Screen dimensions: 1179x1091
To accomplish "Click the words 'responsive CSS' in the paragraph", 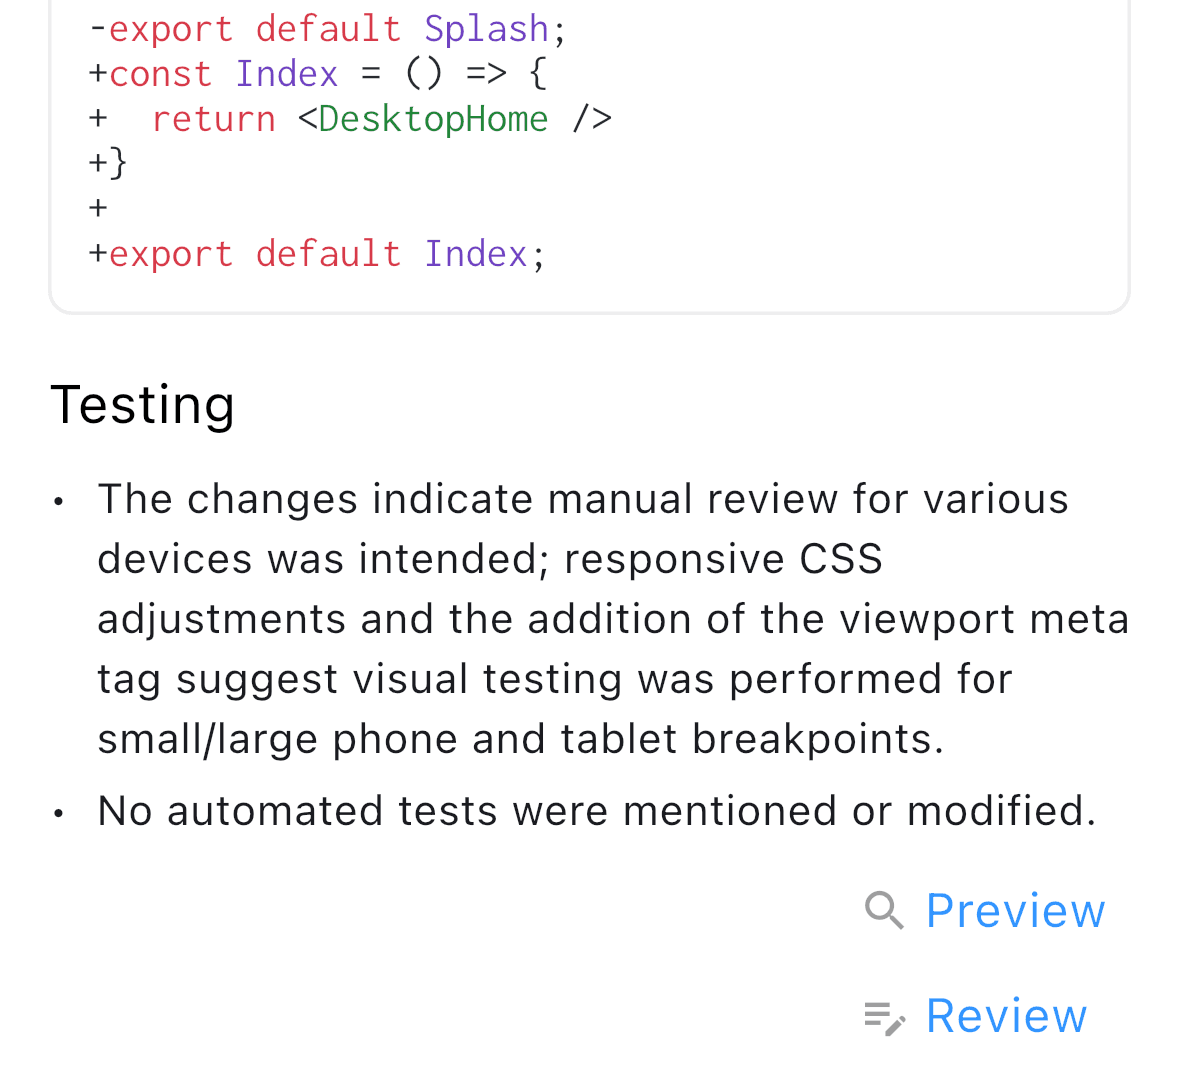I will (723, 559).
